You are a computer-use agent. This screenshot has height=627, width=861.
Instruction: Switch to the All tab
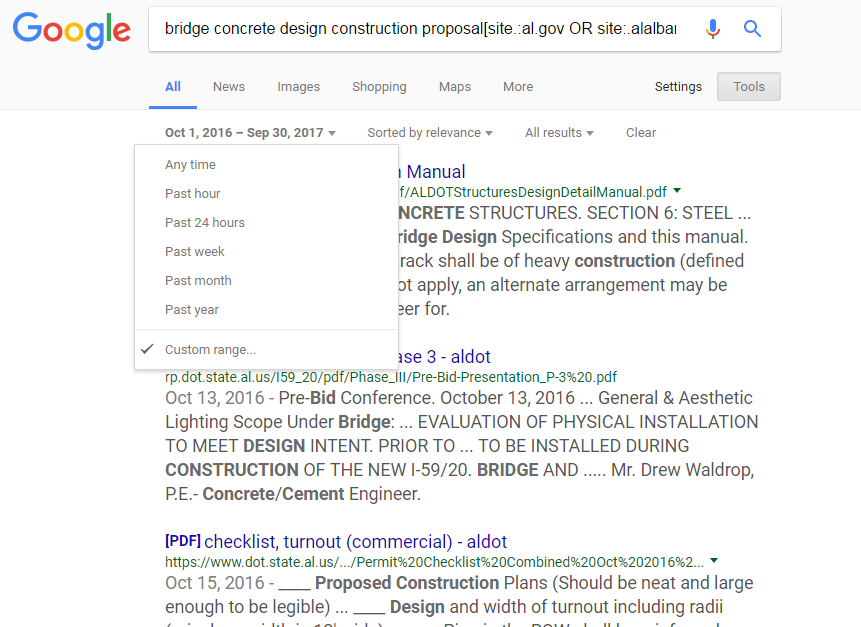point(173,87)
